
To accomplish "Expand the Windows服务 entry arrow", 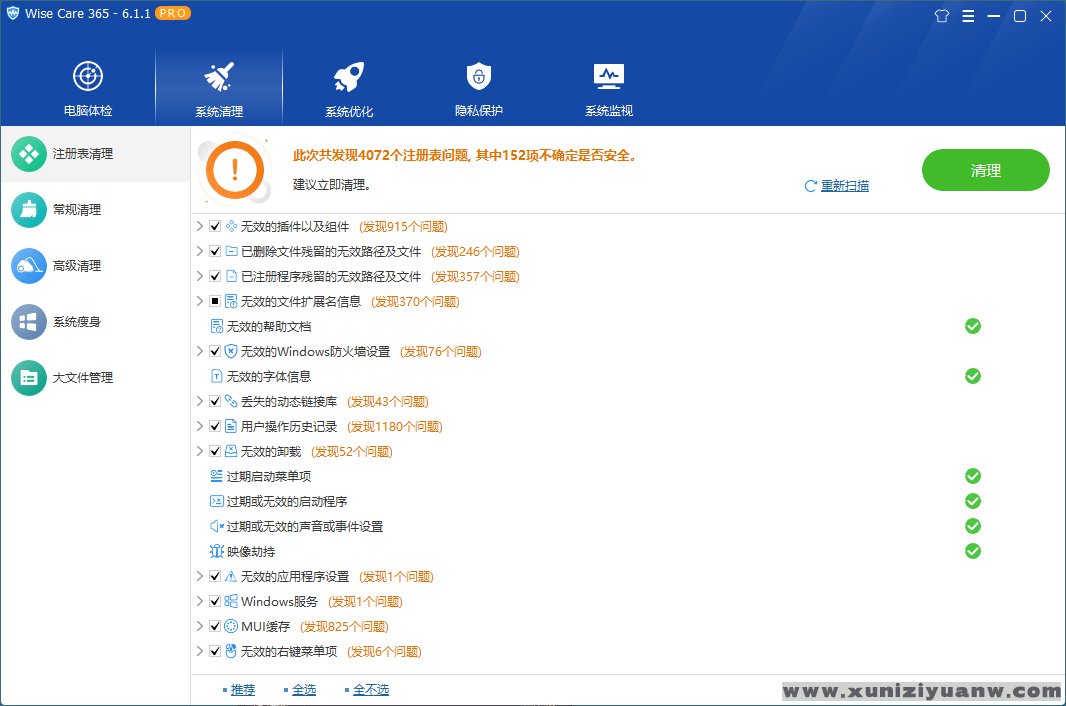I will 200,602.
